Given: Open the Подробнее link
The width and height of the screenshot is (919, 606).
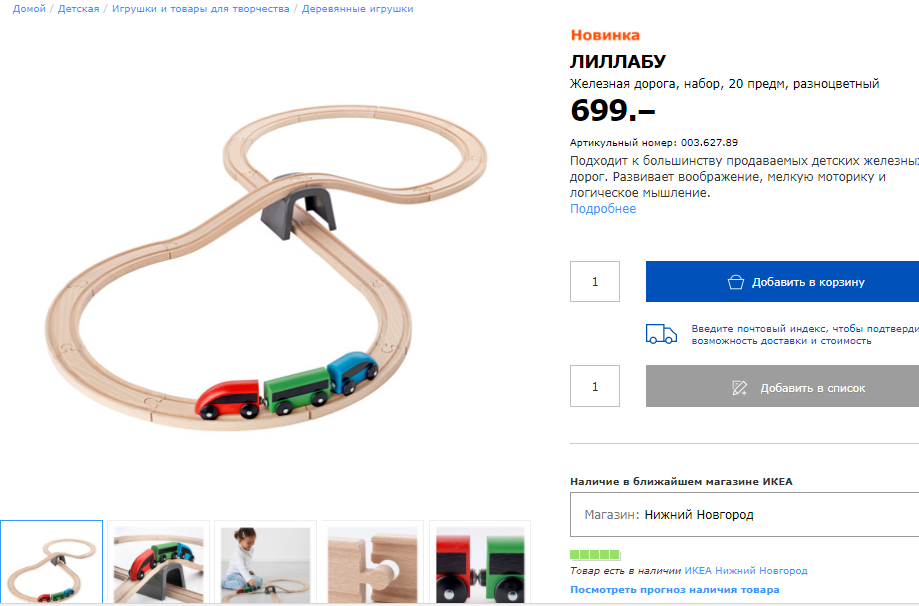Looking at the screenshot, I should pos(603,209).
